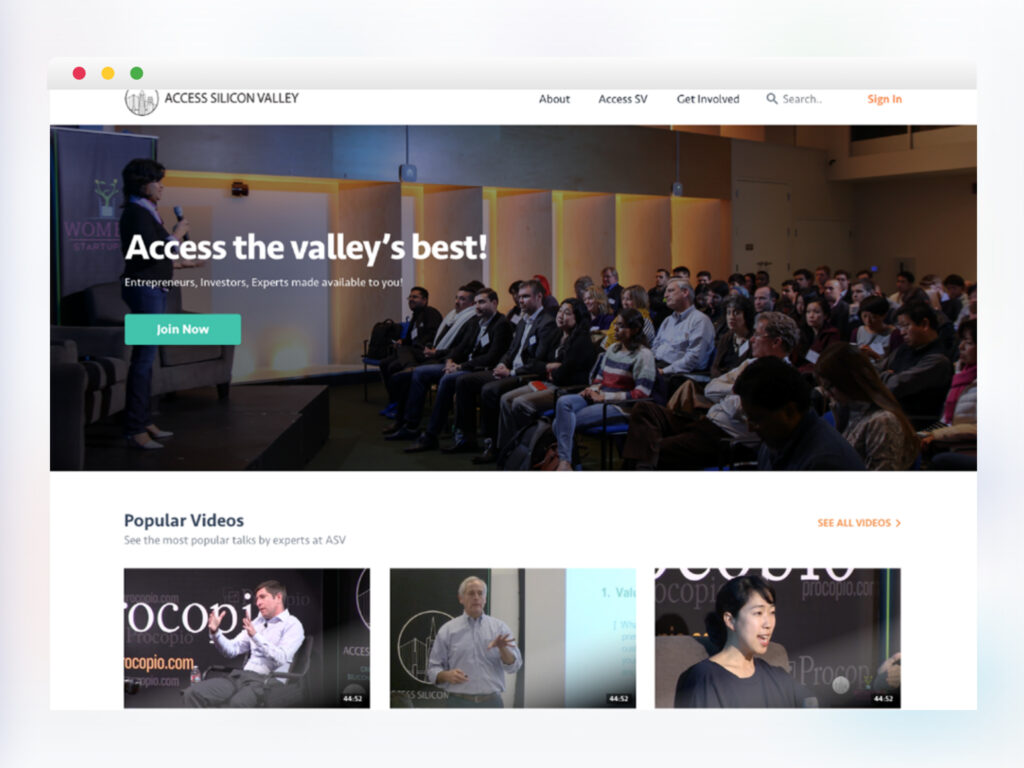This screenshot has height=768, width=1024.
Task: Click the Join Now button
Action: point(183,329)
